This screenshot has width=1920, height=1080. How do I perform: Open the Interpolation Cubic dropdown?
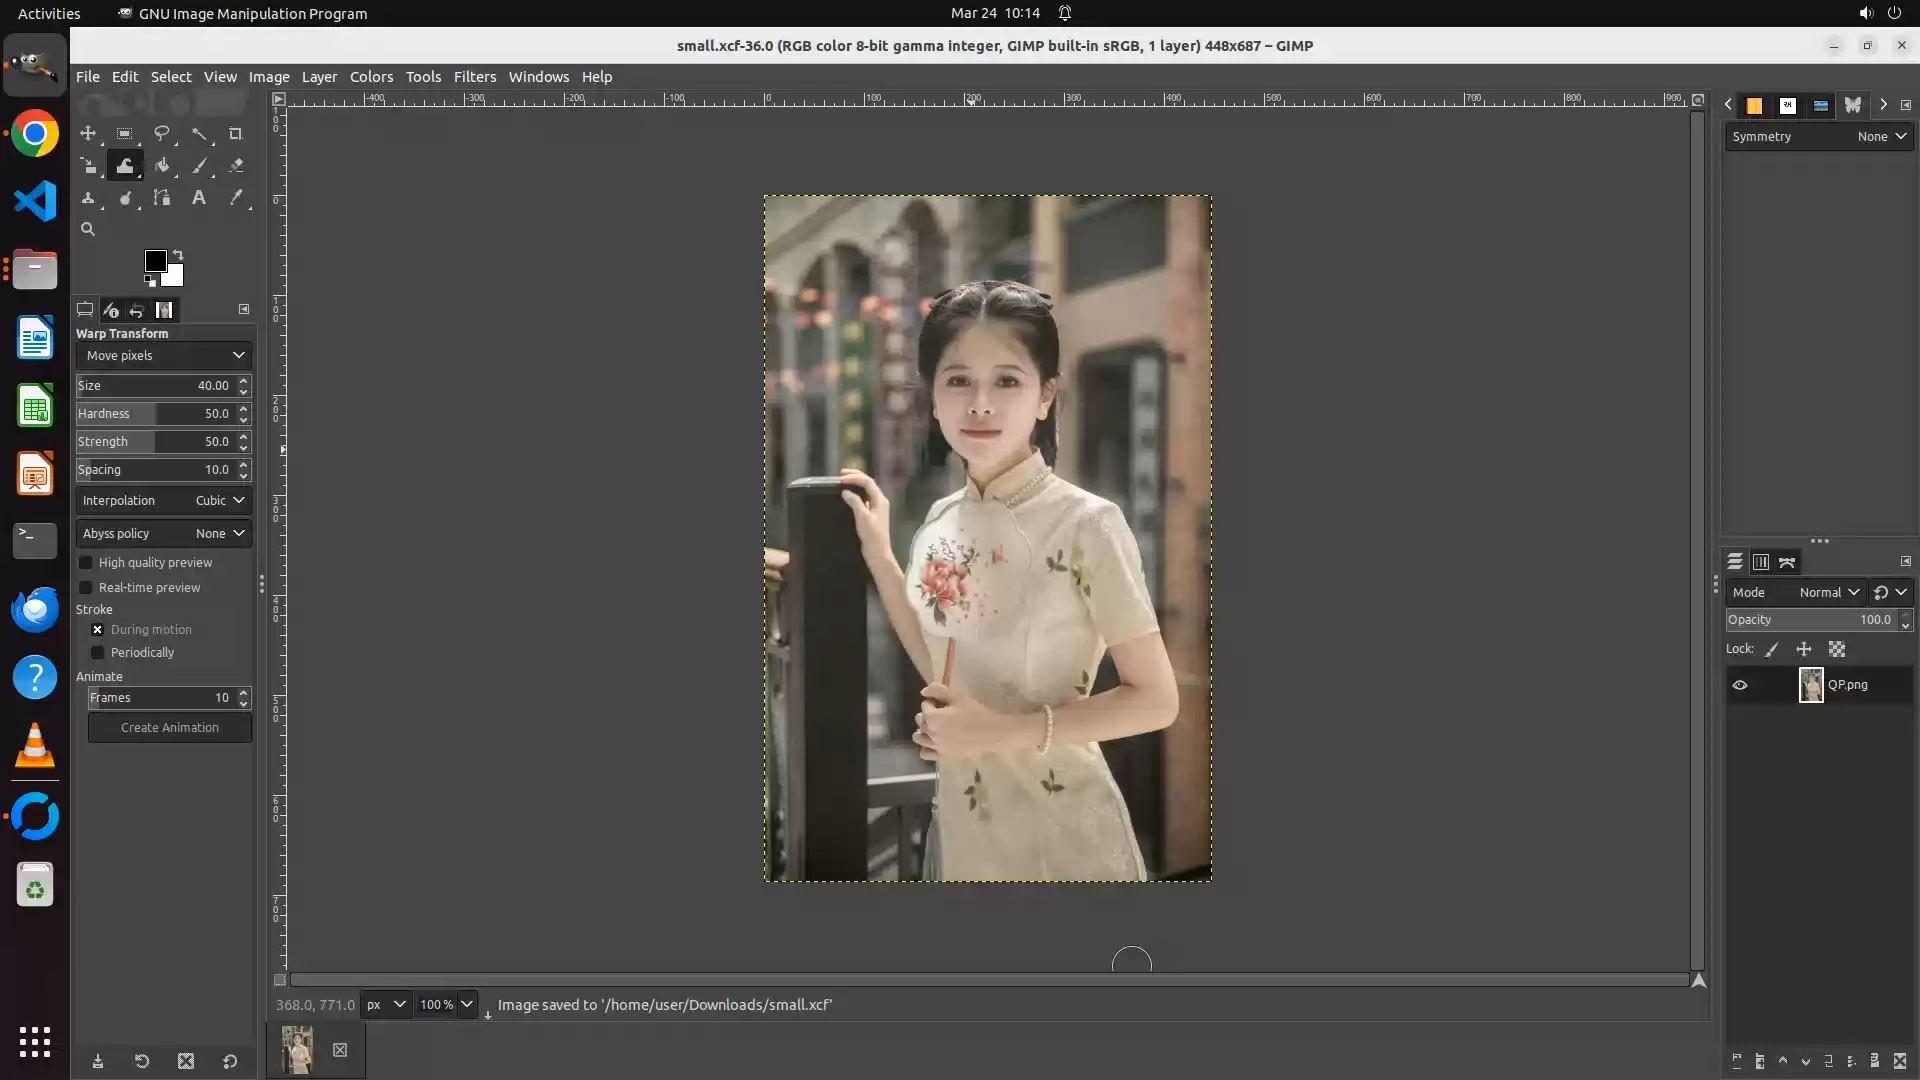[164, 500]
